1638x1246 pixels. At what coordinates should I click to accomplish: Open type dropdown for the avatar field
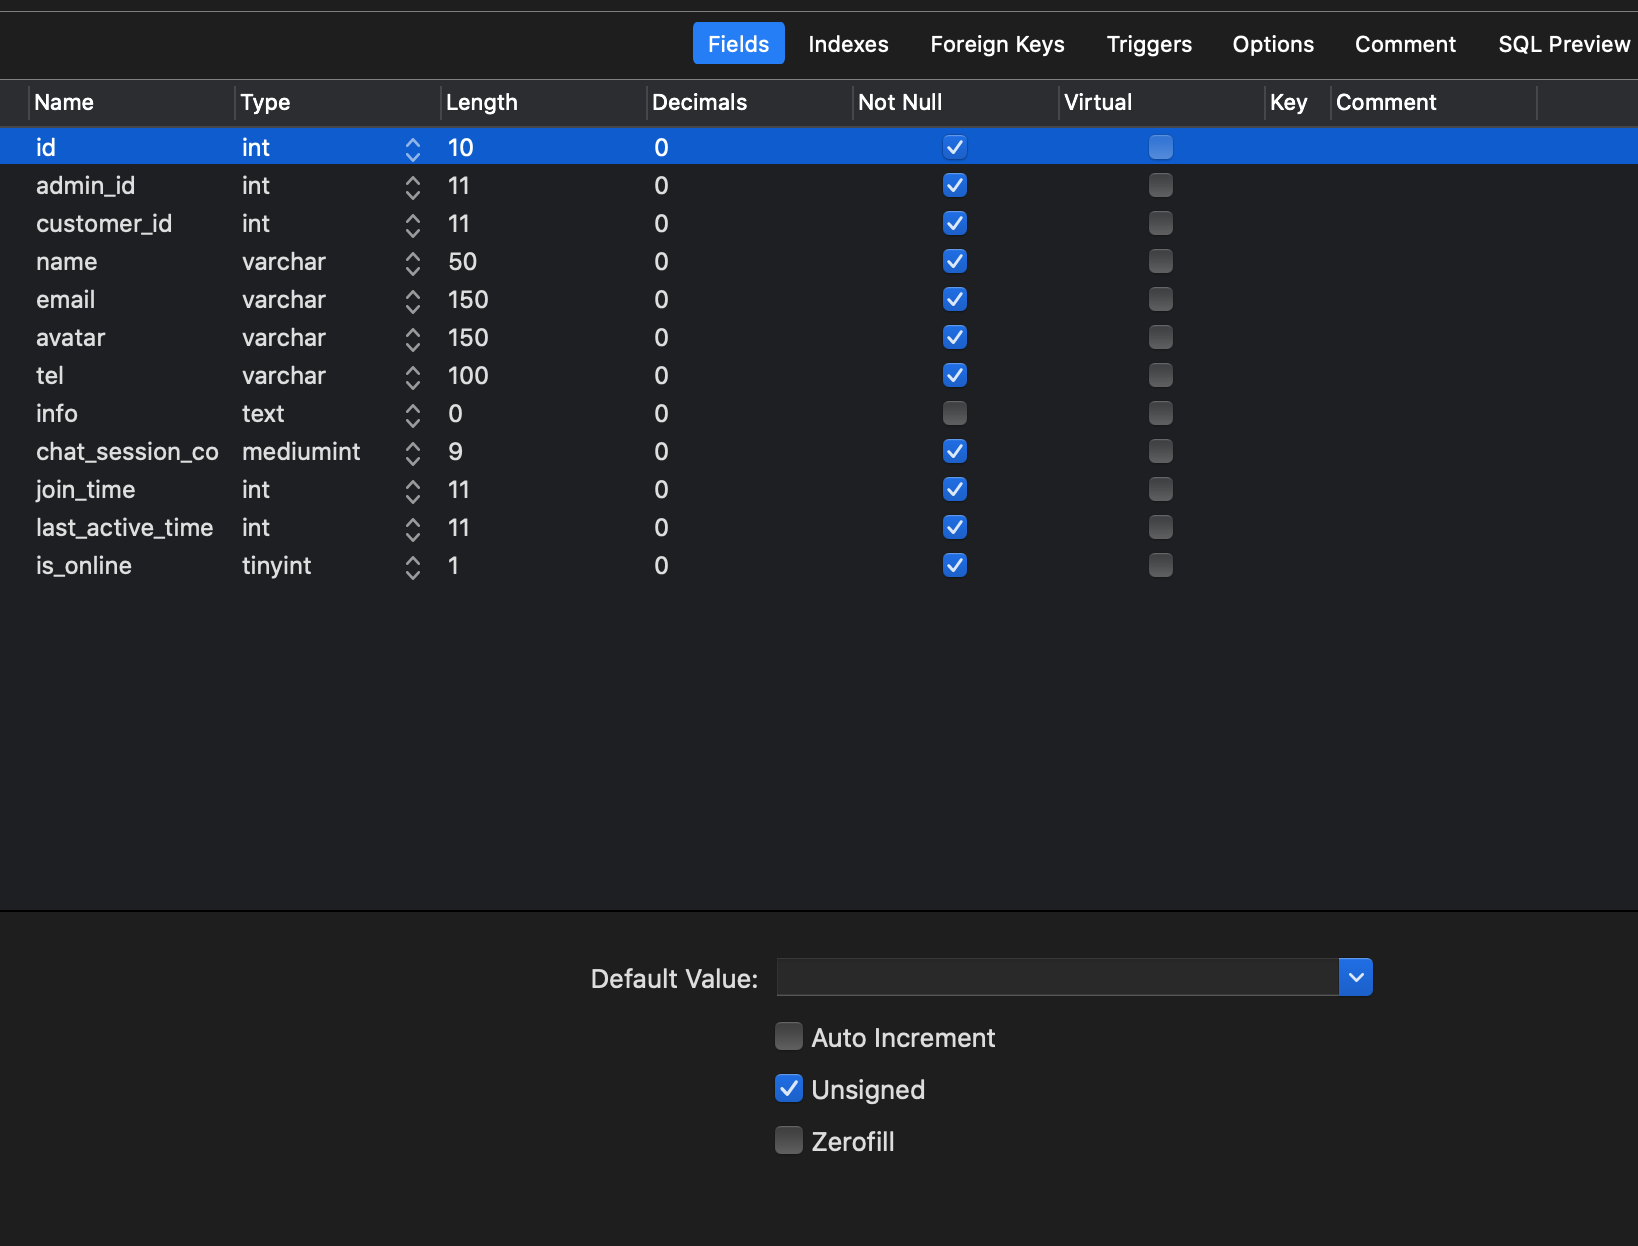tap(413, 339)
